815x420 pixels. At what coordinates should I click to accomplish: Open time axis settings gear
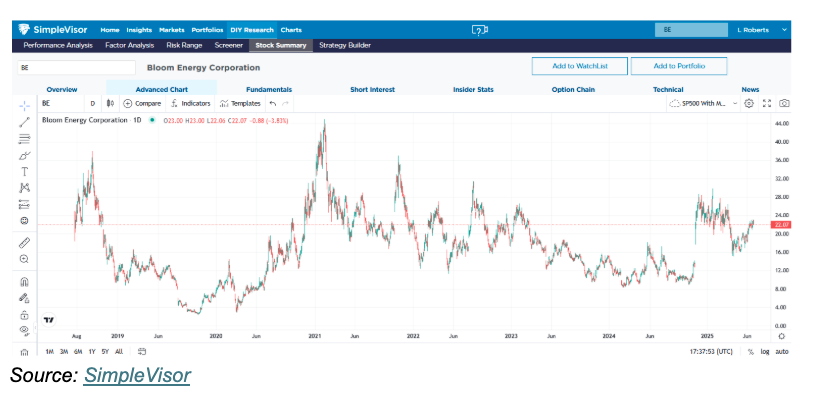[x=781, y=336]
